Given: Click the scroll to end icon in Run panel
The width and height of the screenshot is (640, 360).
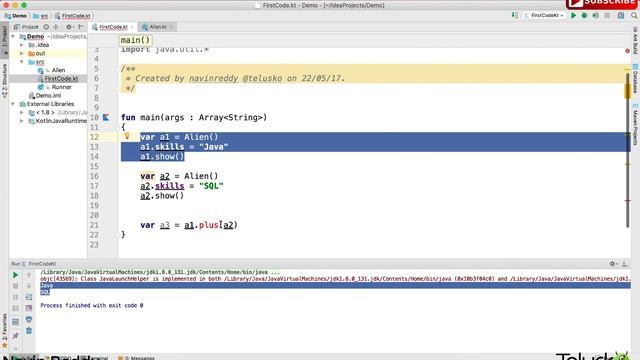Looking at the screenshot, I should [29, 308].
